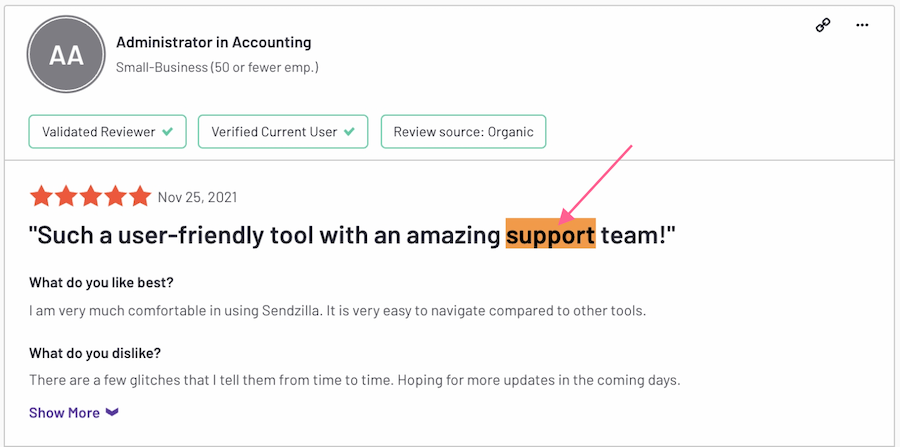
Task: Click the Validated Reviewer badge
Action: click(x=108, y=132)
